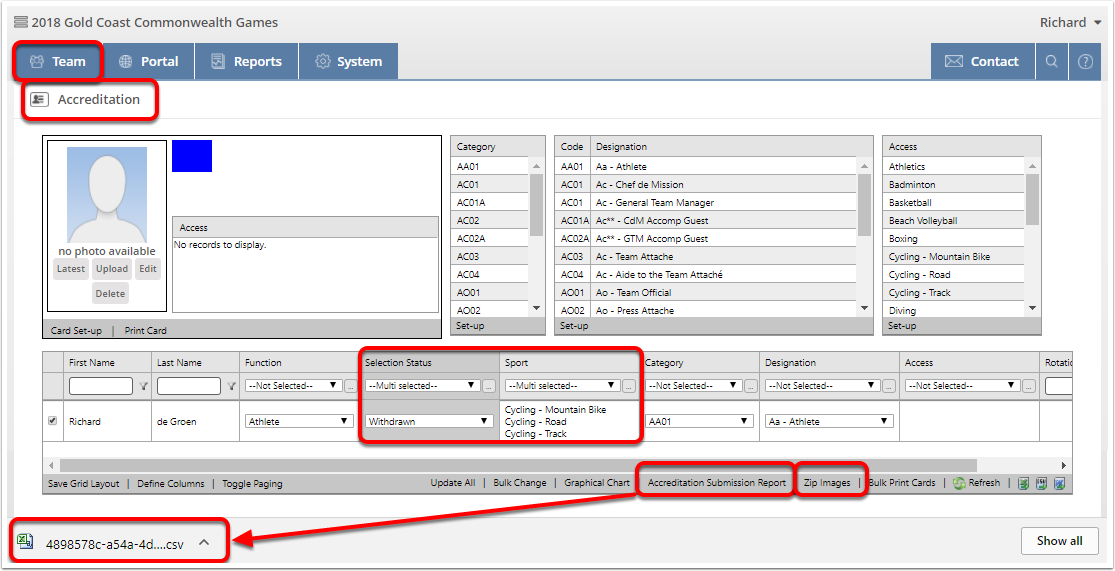This screenshot has height=571, width=1115.
Task: Change Richard's Function dropdown showing Athlete
Action: click(299, 421)
